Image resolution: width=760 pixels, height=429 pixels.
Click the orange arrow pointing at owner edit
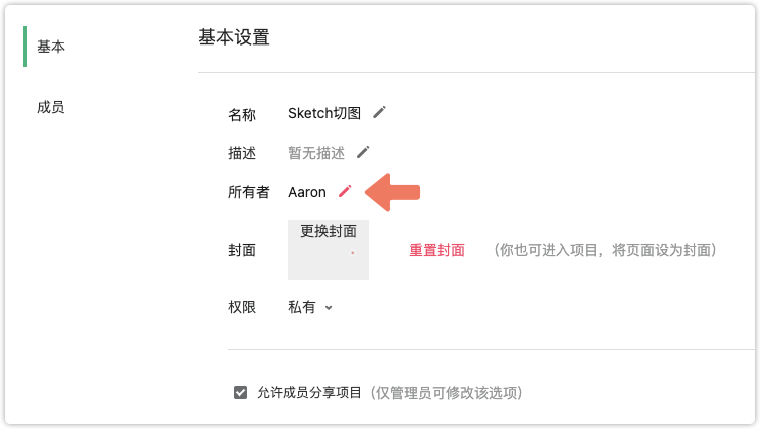(x=393, y=192)
